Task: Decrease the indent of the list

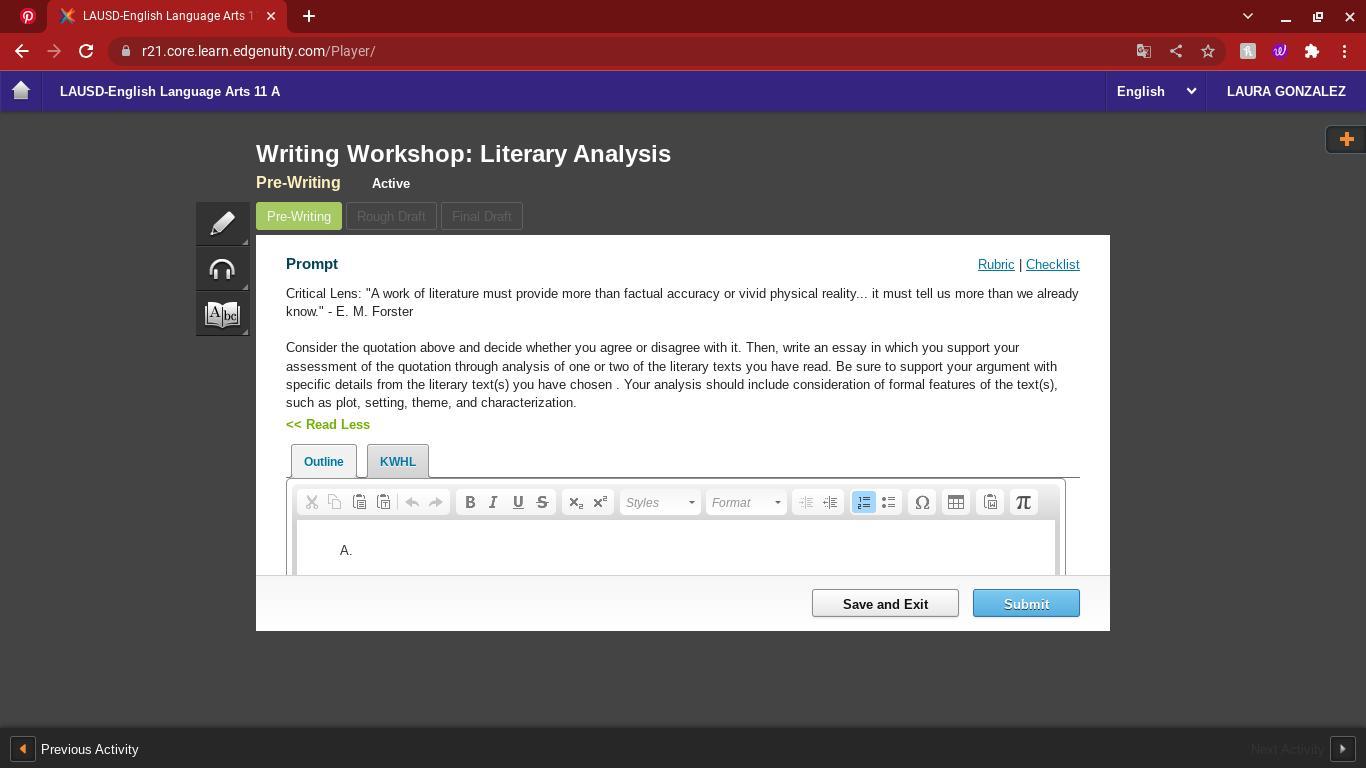Action: tap(806, 502)
